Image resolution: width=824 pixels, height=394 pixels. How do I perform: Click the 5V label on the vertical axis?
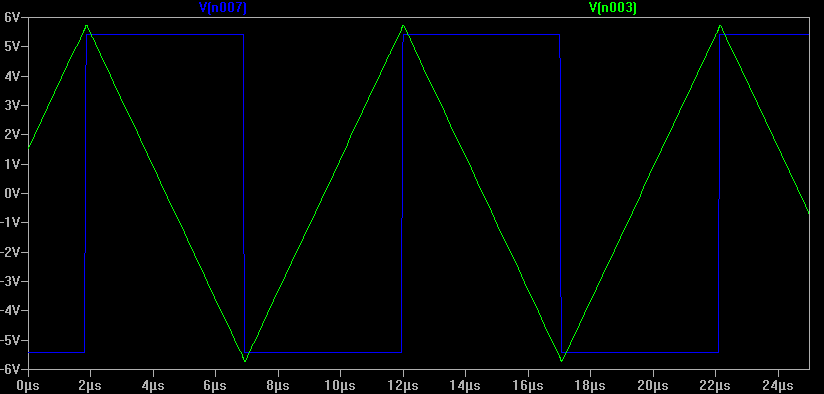[12, 47]
